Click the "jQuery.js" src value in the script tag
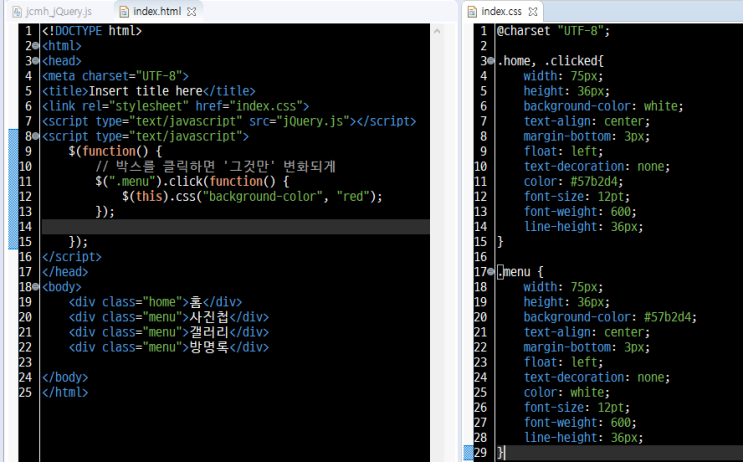 (313, 121)
